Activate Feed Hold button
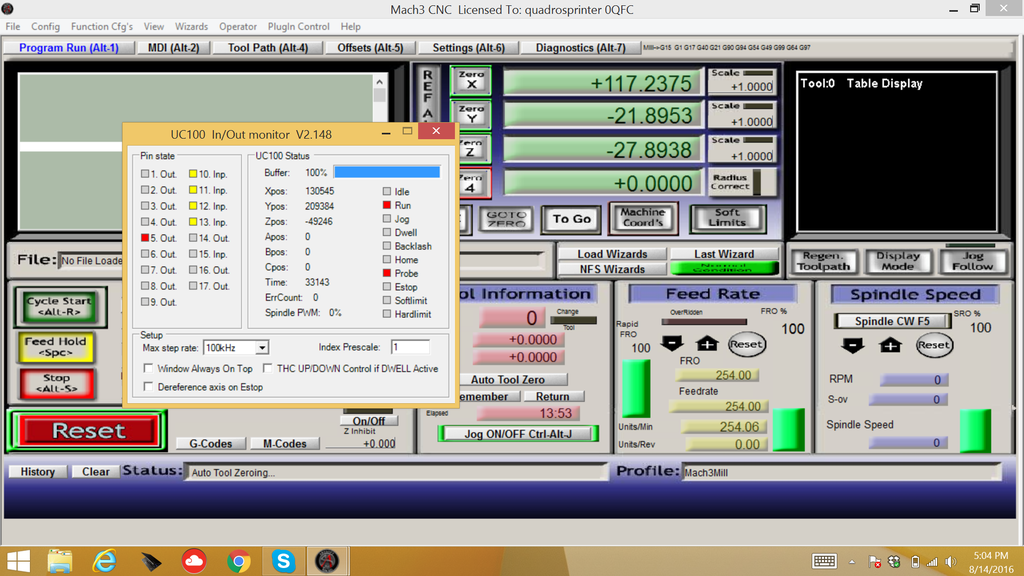Image resolution: width=1024 pixels, height=576 pixels. 56,346
